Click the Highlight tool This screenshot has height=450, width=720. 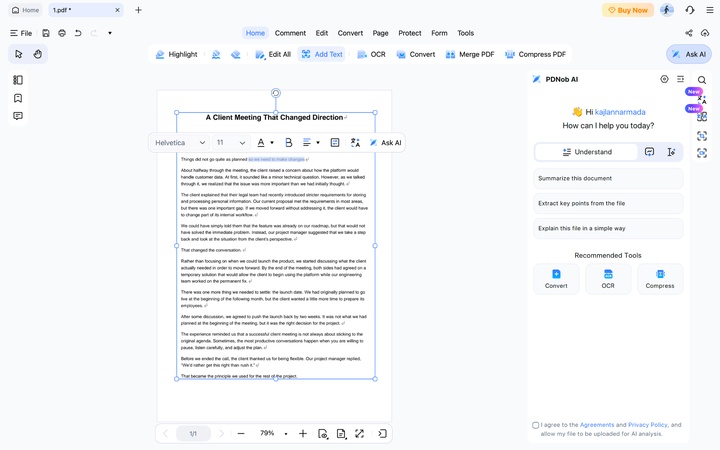[x=176, y=54]
